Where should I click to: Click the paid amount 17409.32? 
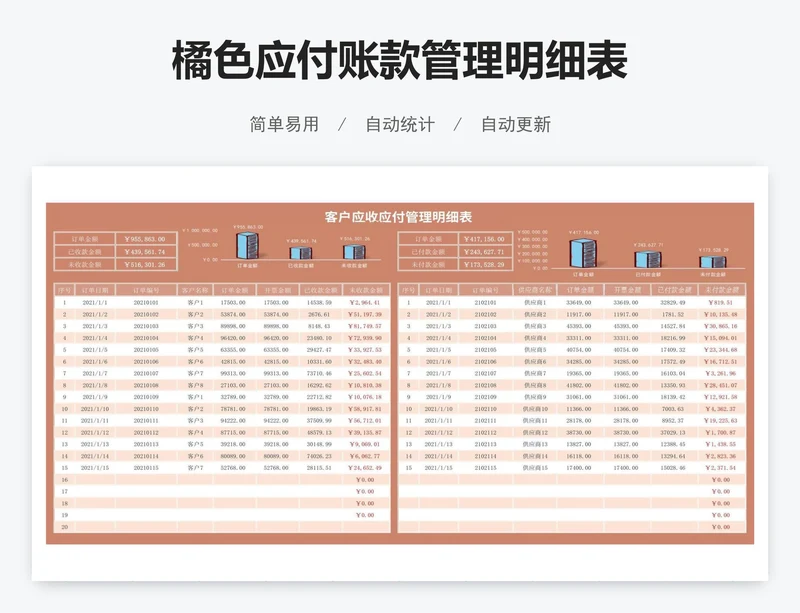[673, 350]
